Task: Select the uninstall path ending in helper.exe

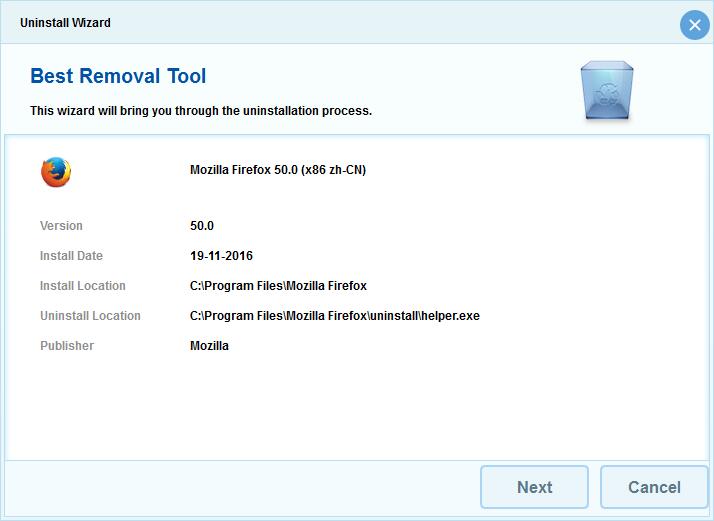Action: tap(335, 316)
